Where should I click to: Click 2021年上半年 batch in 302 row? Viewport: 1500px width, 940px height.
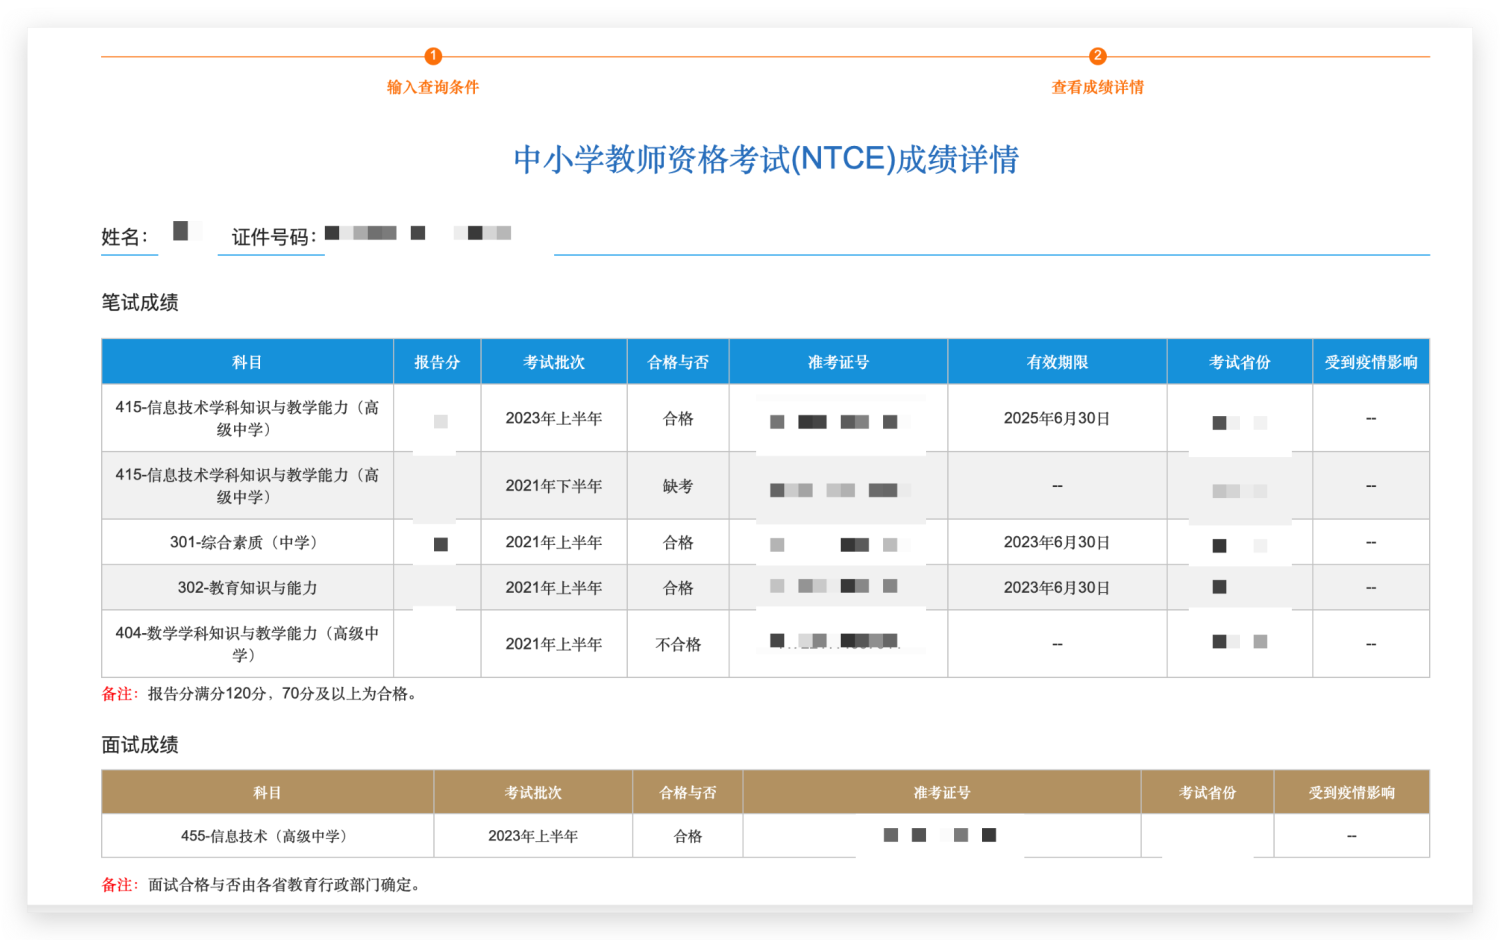(554, 588)
